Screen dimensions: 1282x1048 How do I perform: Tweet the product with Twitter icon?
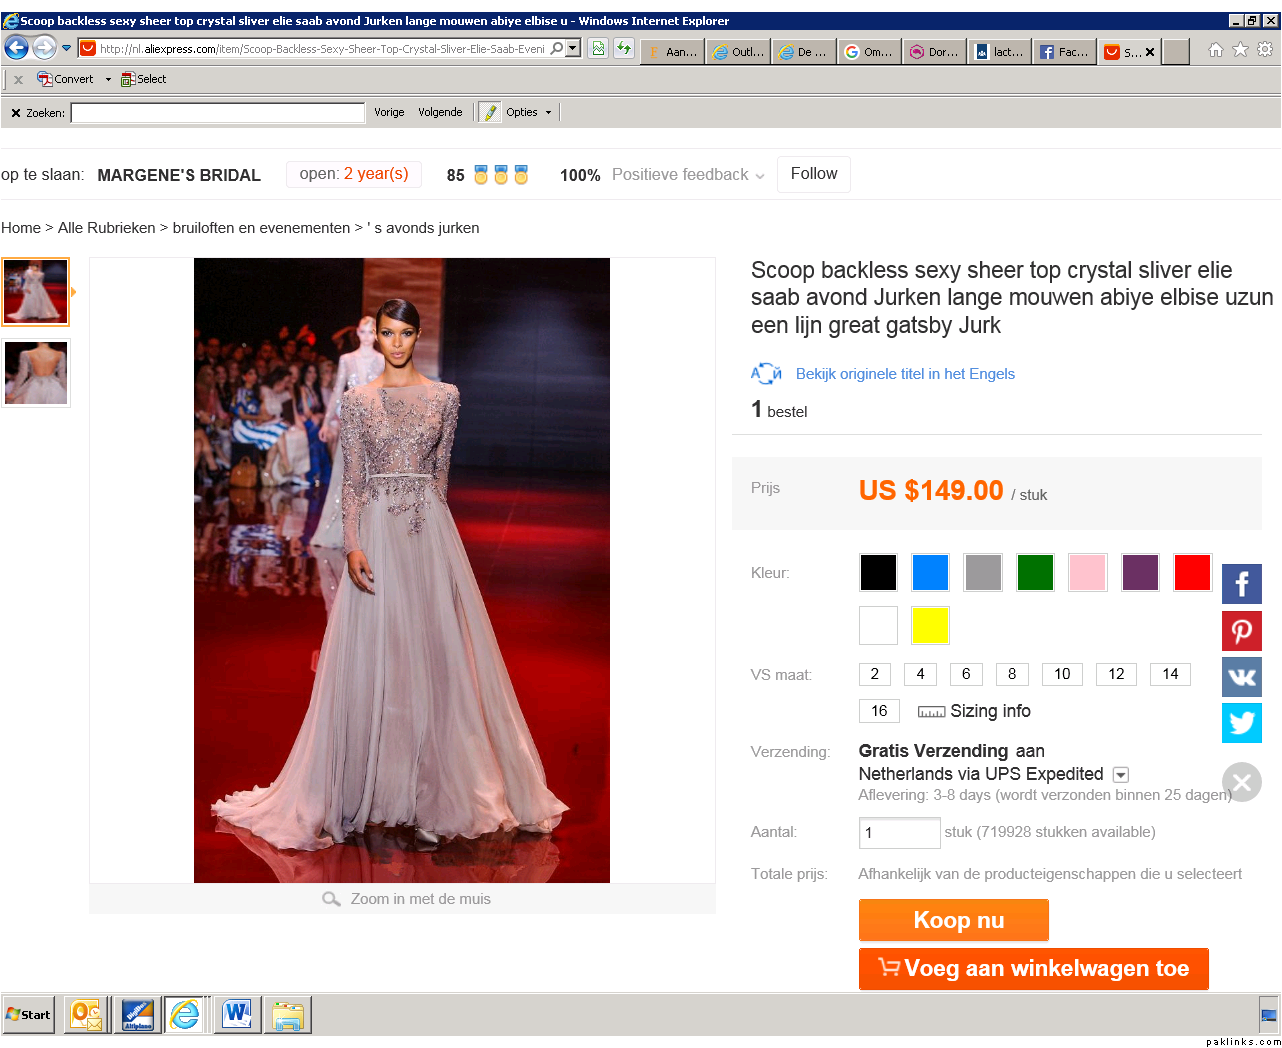1241,723
